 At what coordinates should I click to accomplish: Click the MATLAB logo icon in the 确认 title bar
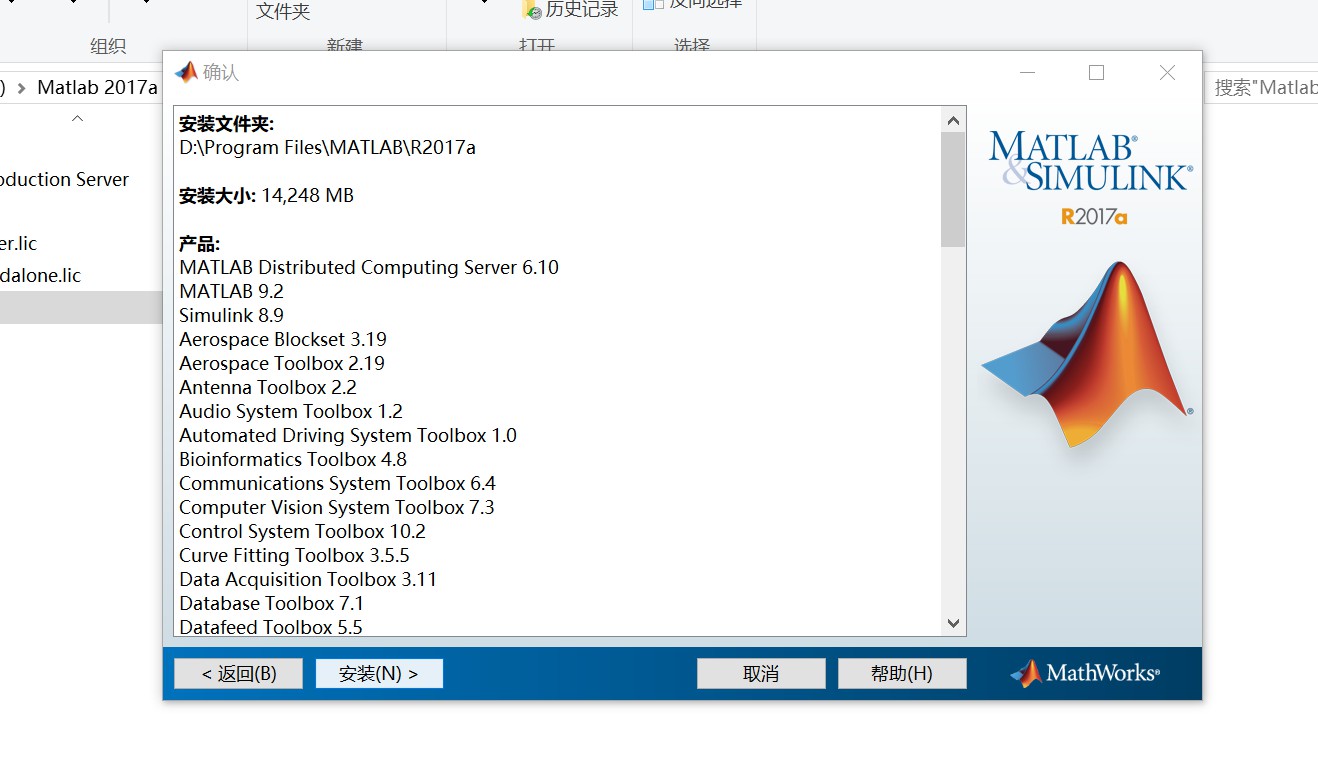point(186,72)
